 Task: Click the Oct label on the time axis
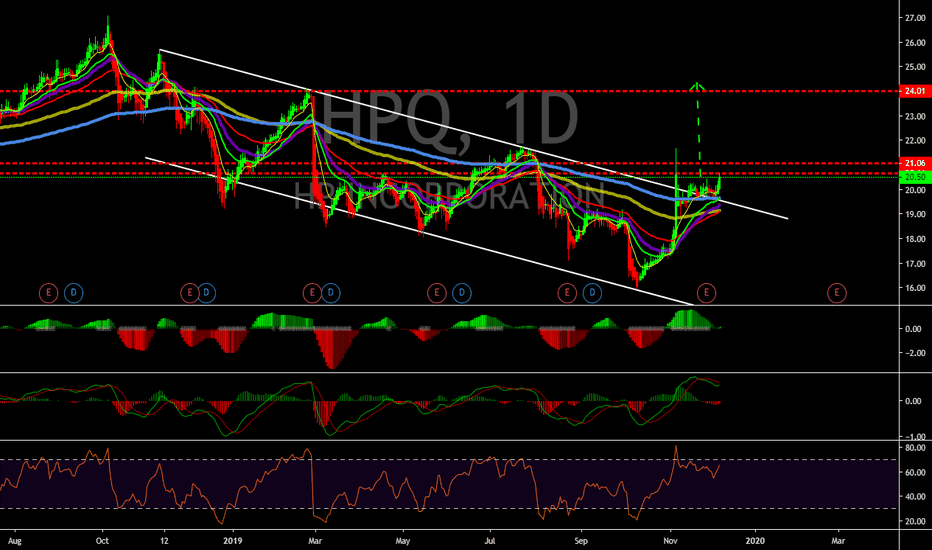point(102,541)
